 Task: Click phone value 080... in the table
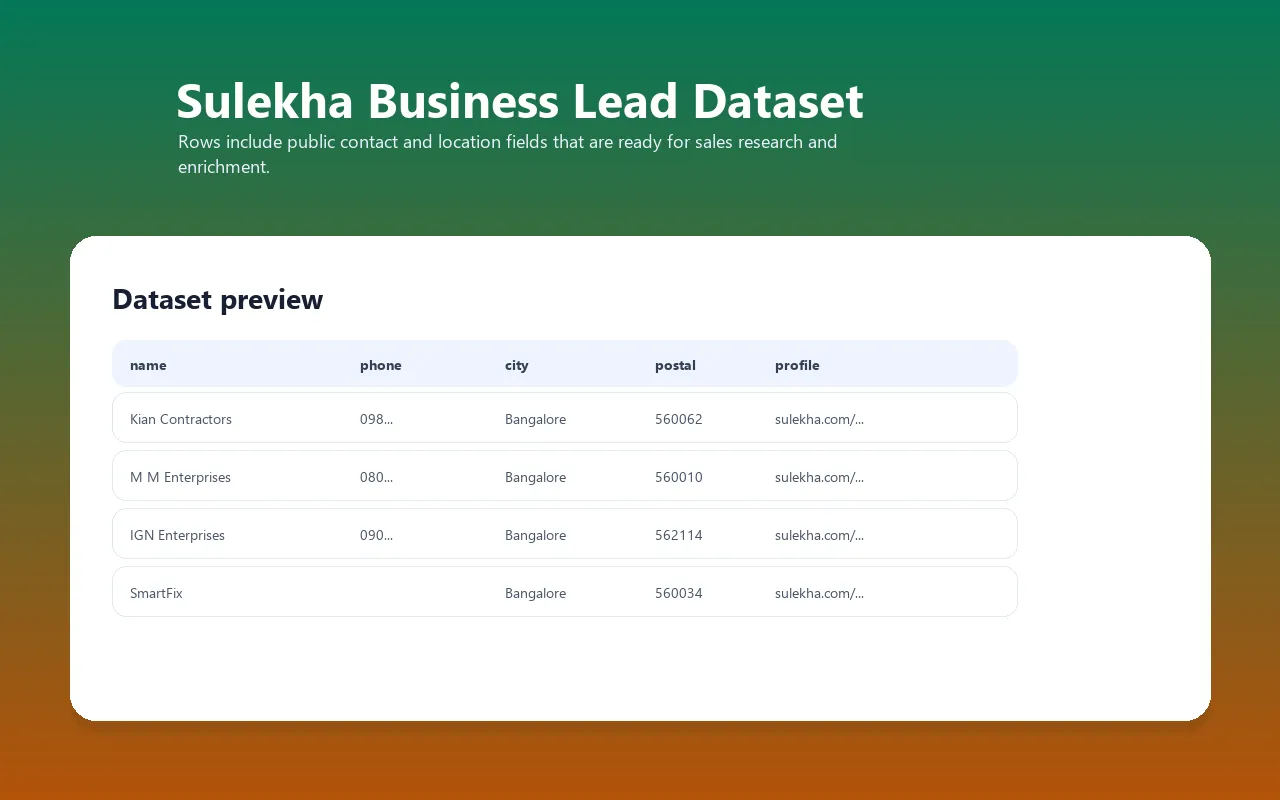pyautogui.click(x=376, y=477)
